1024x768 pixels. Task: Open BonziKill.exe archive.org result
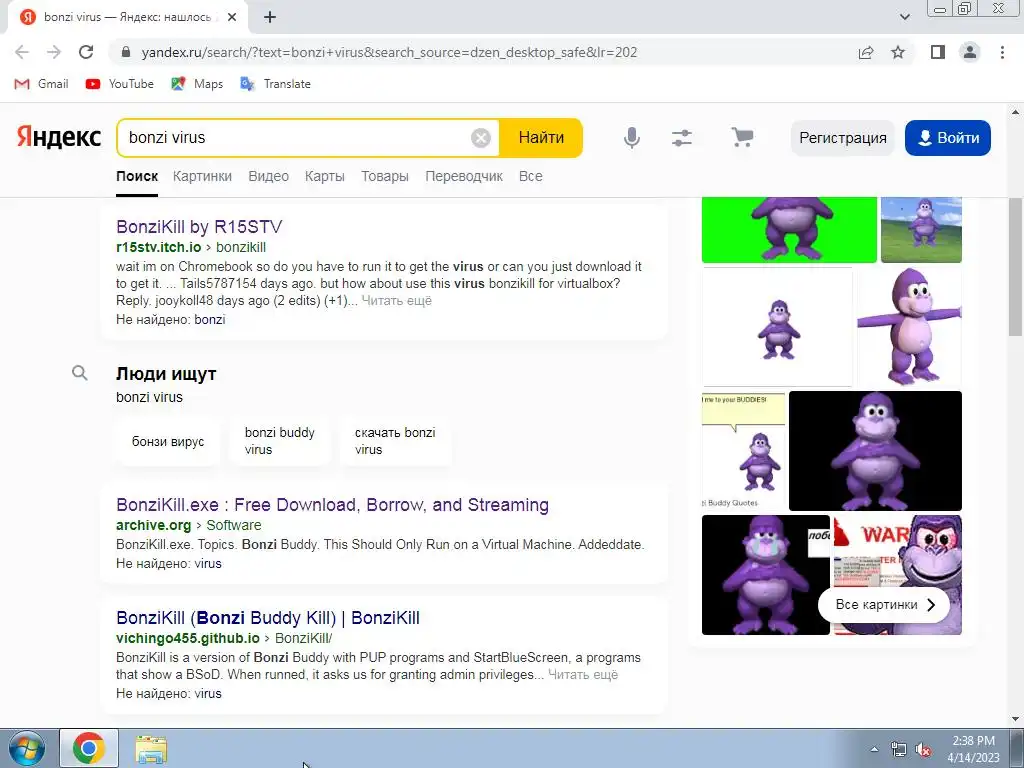point(332,505)
